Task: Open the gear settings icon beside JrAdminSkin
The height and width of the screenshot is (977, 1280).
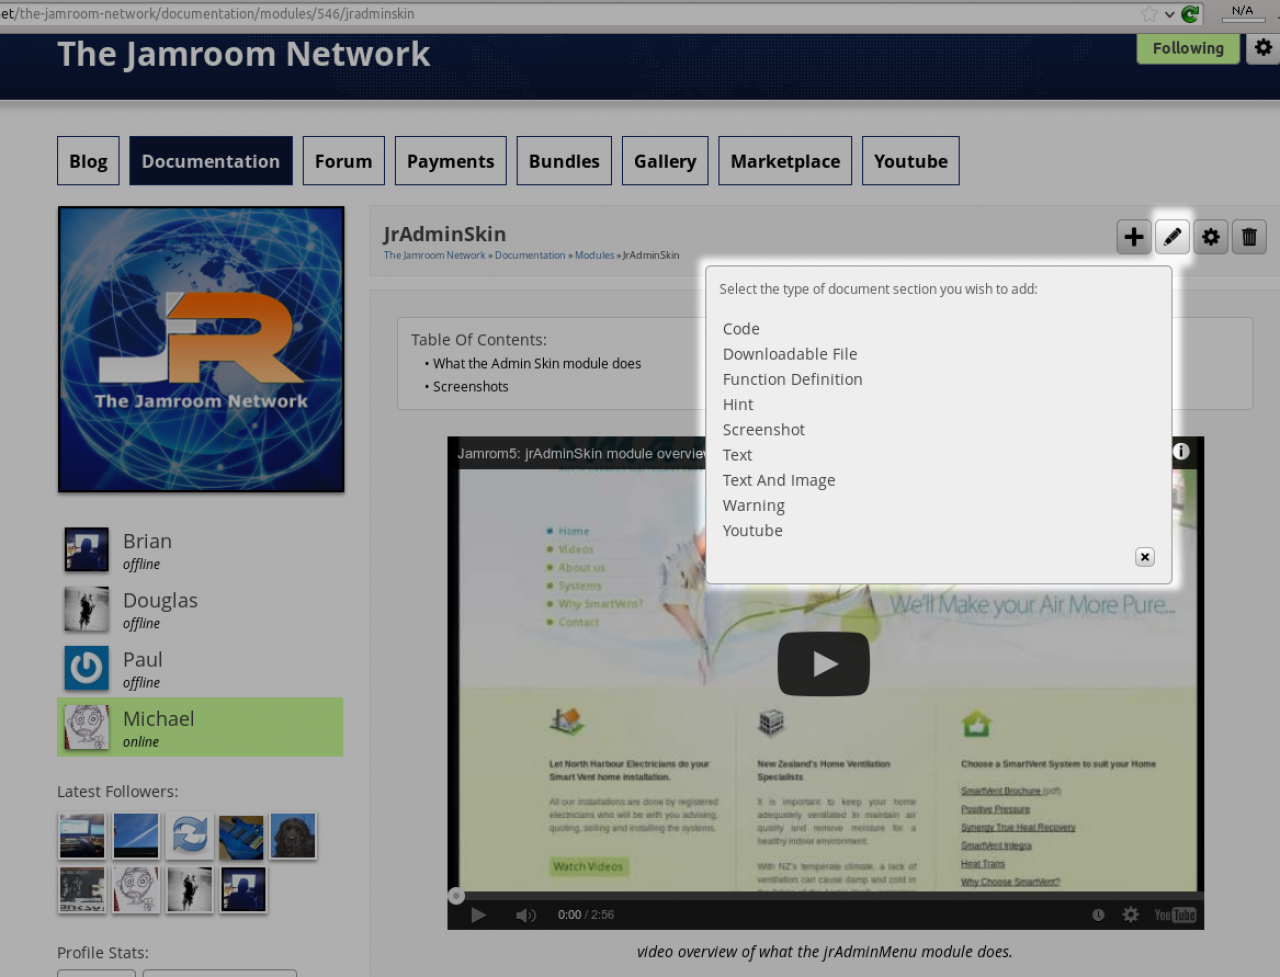Action: (x=1211, y=237)
